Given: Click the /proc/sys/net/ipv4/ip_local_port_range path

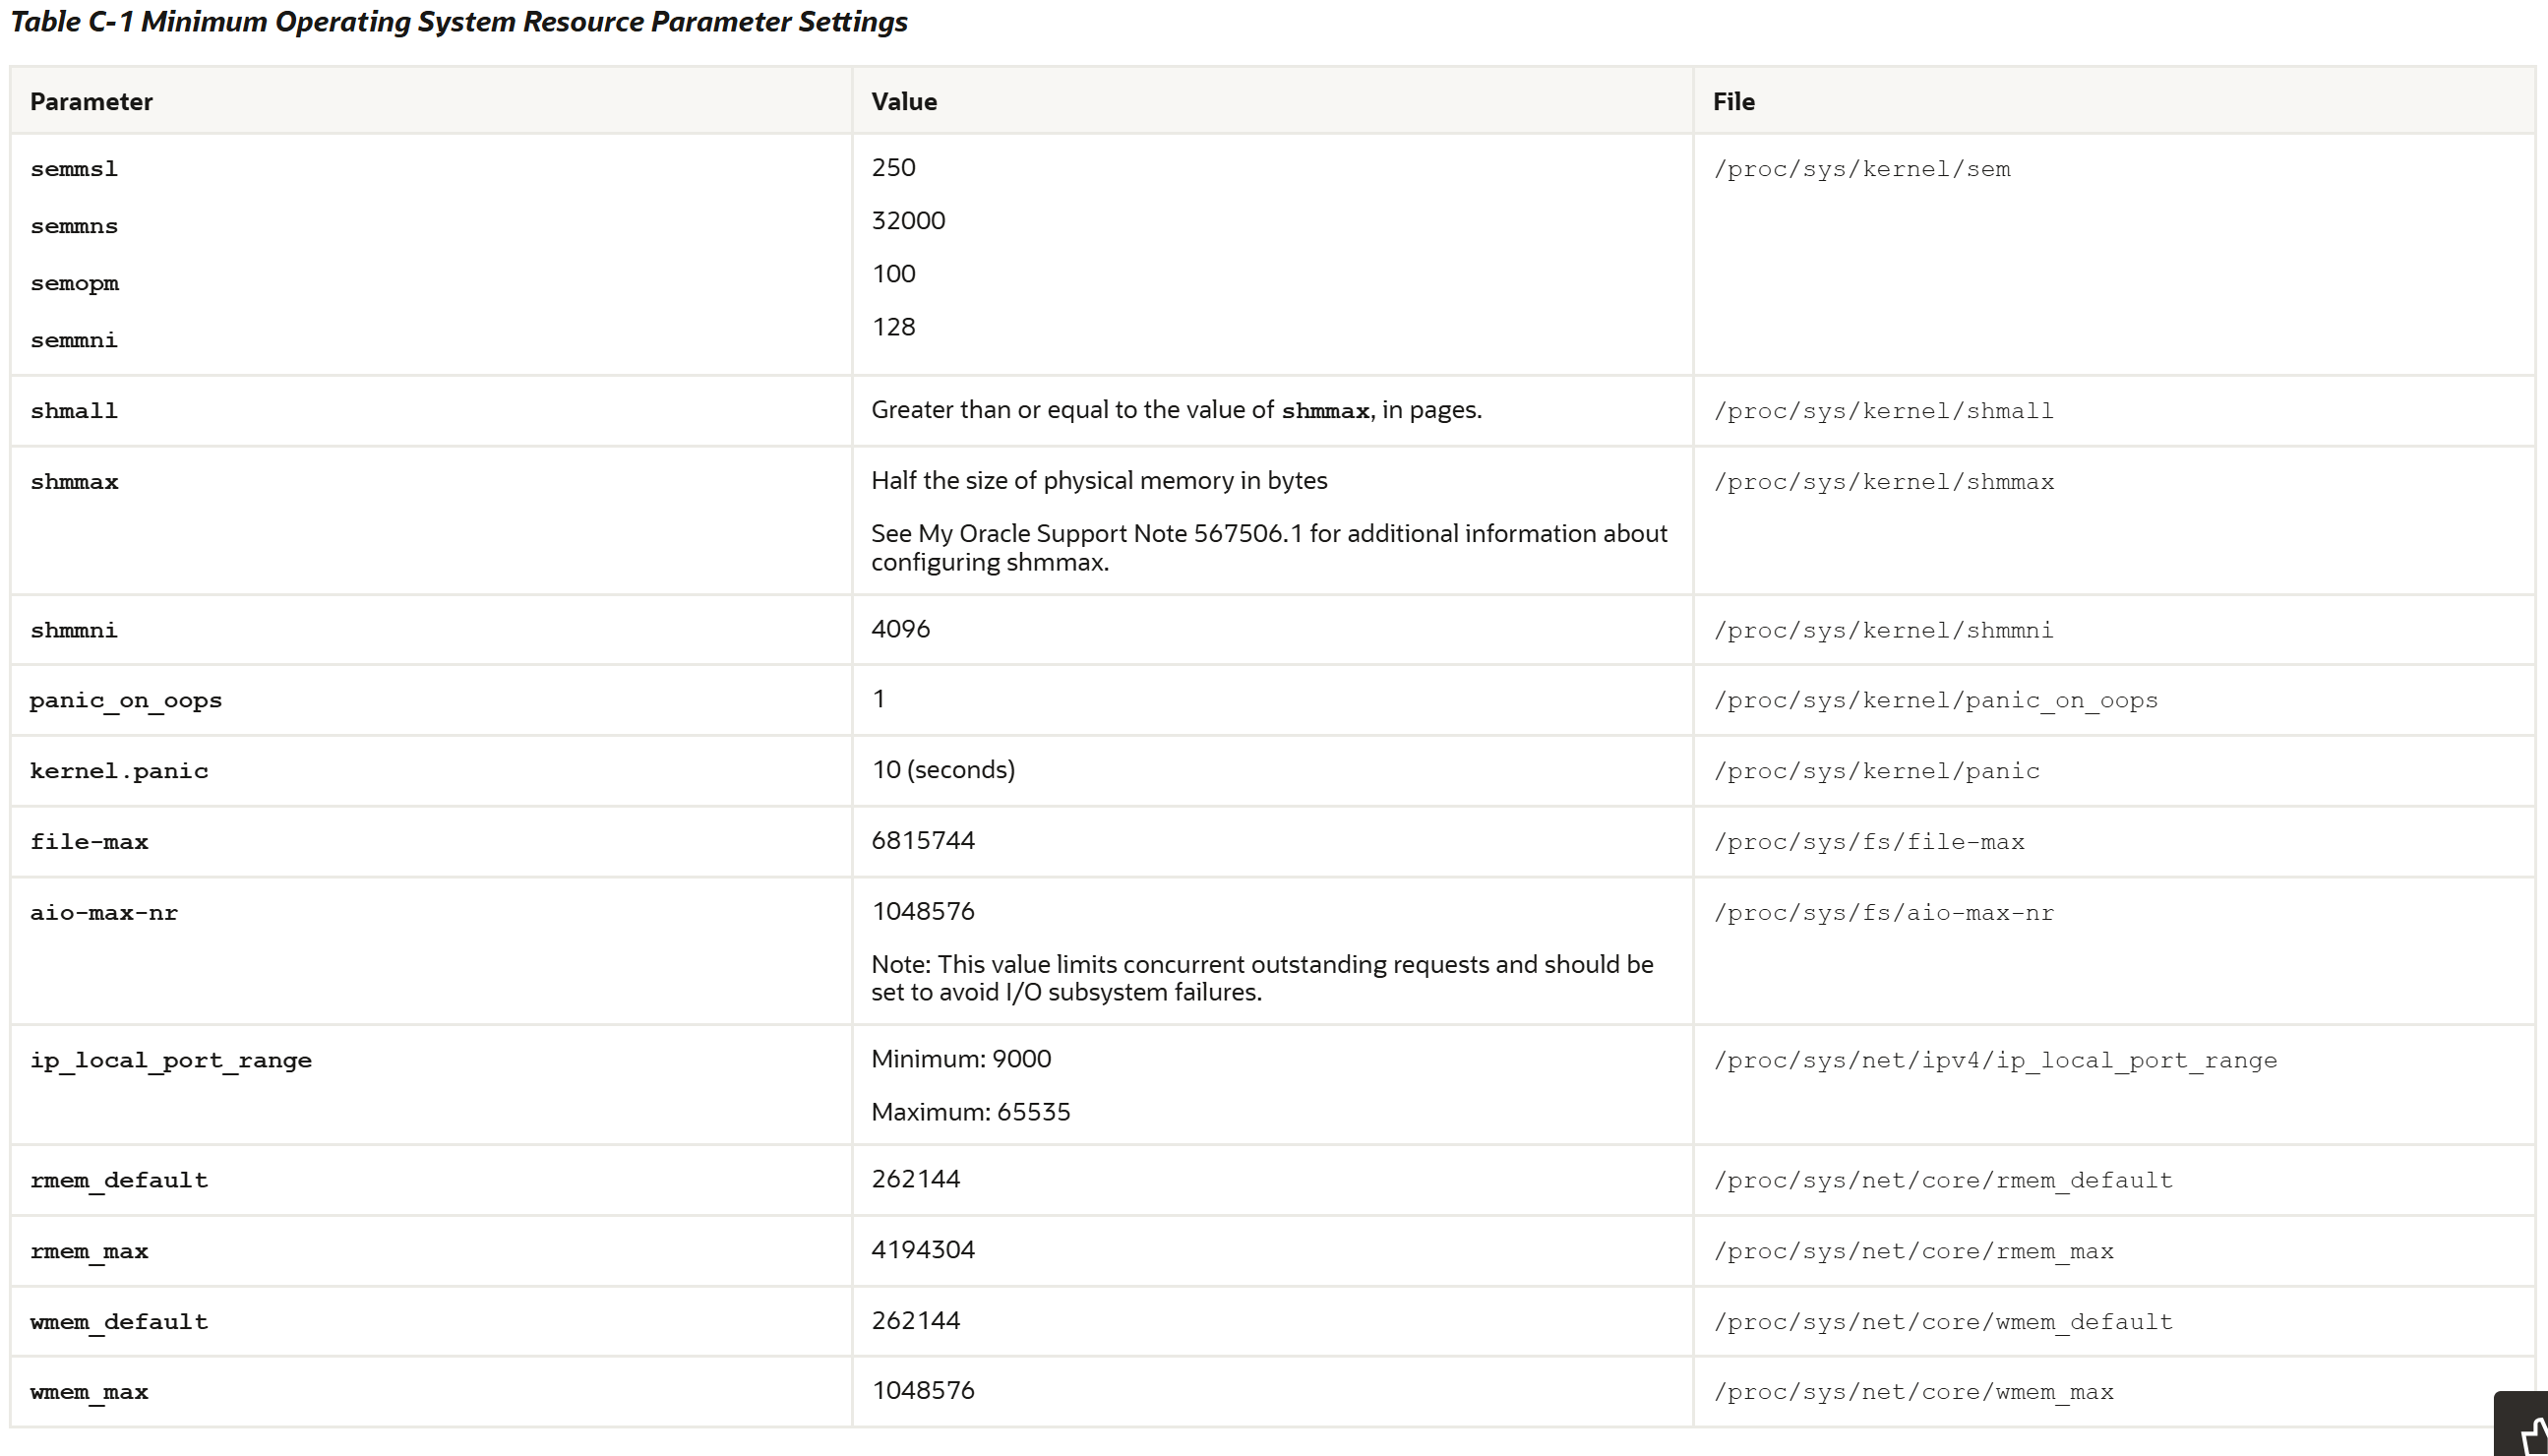Looking at the screenshot, I should click(x=1995, y=1060).
